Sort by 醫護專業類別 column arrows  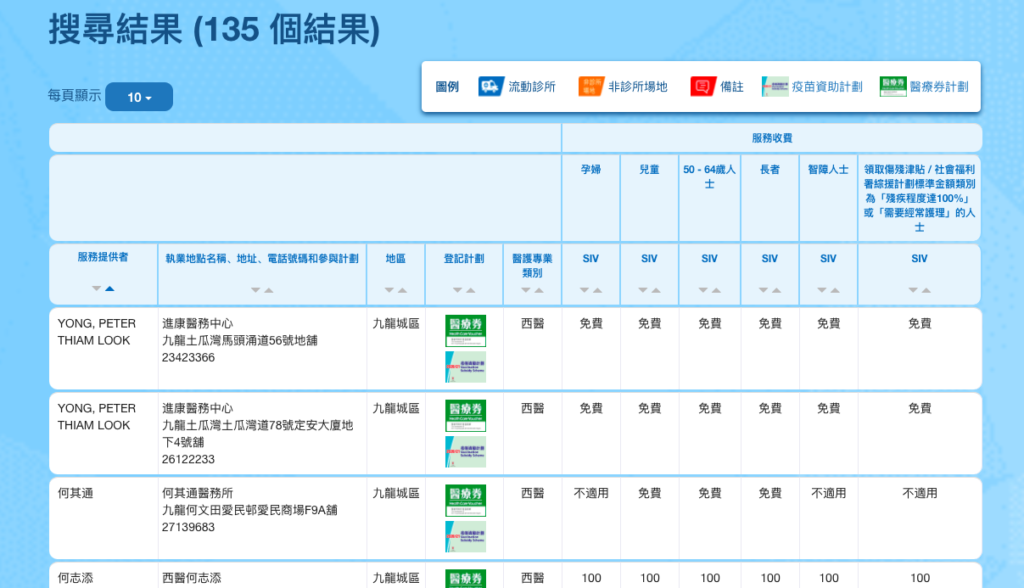click(532, 290)
